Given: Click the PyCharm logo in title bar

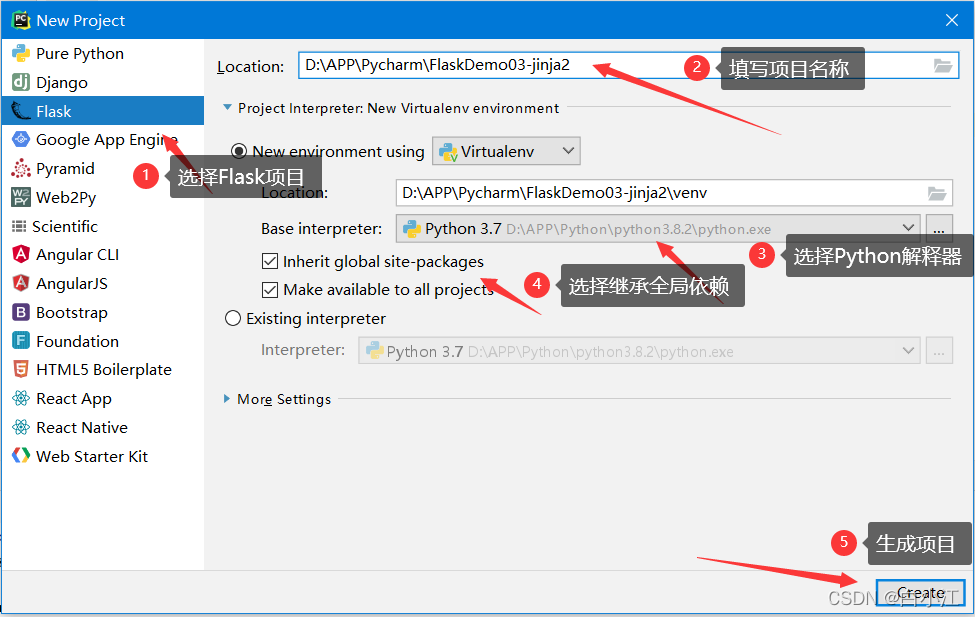Looking at the screenshot, I should [x=21, y=20].
